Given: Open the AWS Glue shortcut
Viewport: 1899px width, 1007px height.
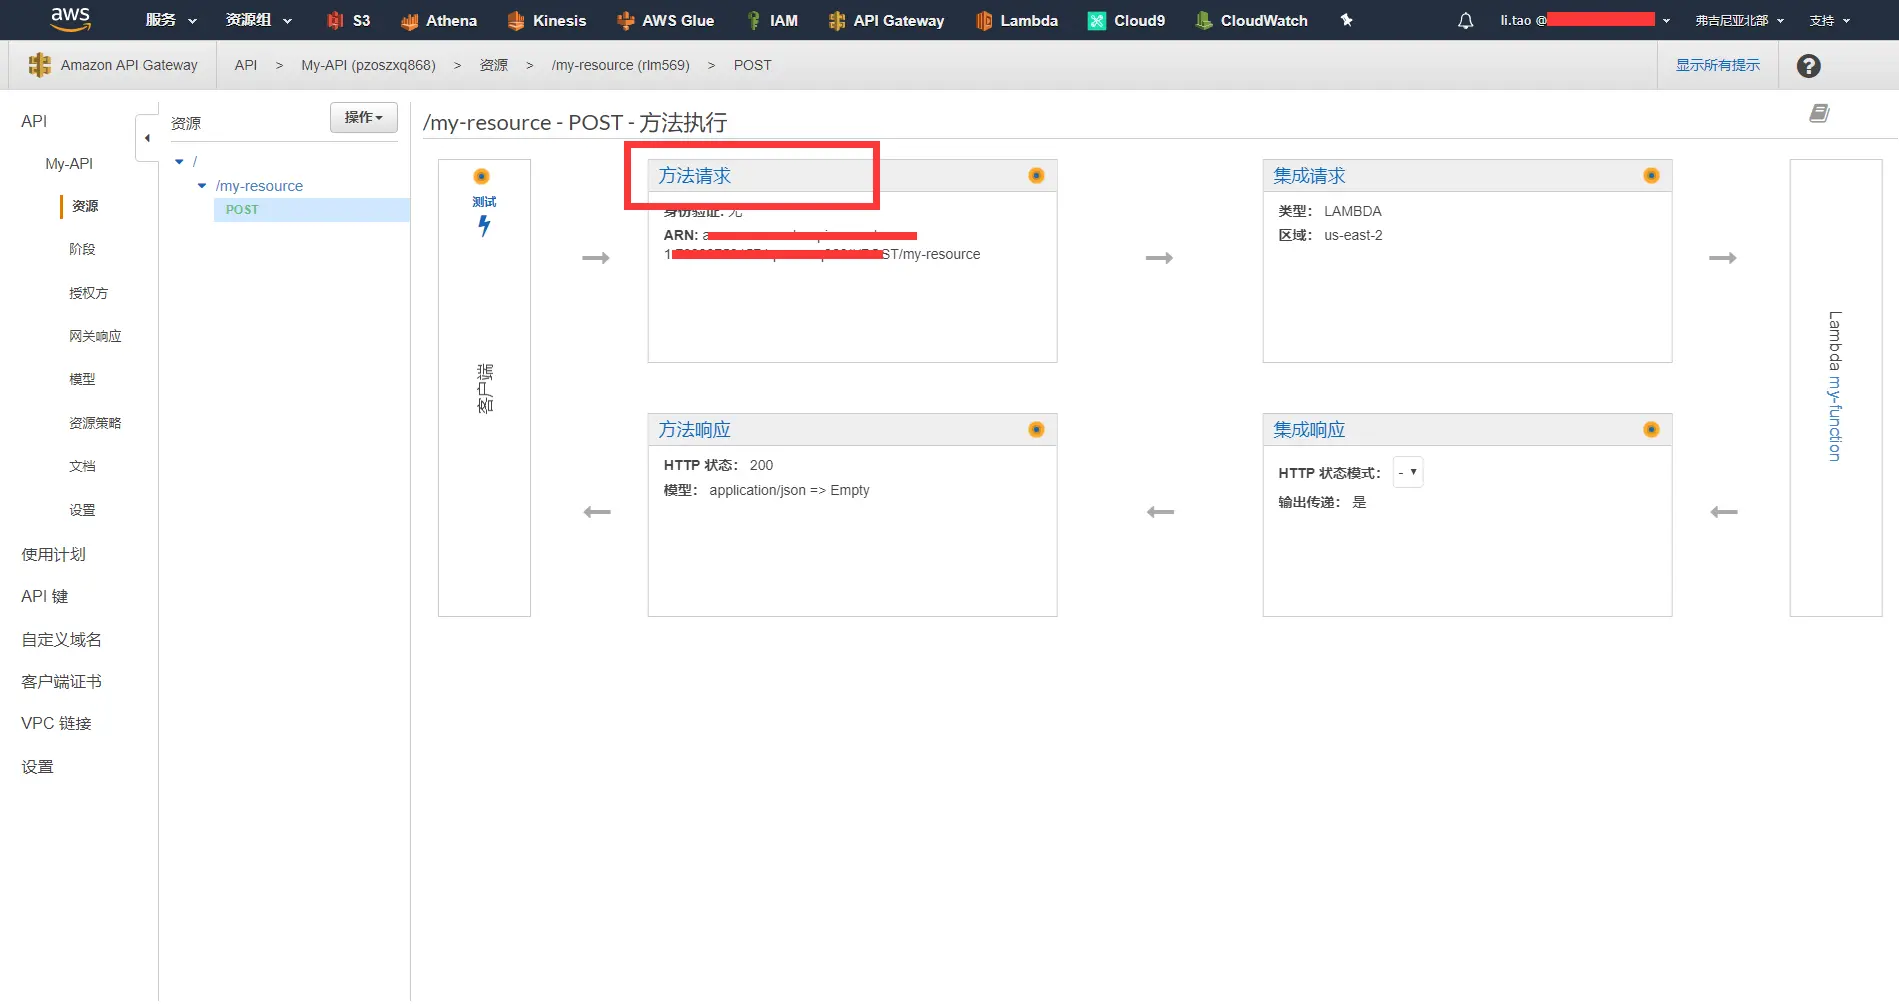Looking at the screenshot, I should tap(665, 20).
